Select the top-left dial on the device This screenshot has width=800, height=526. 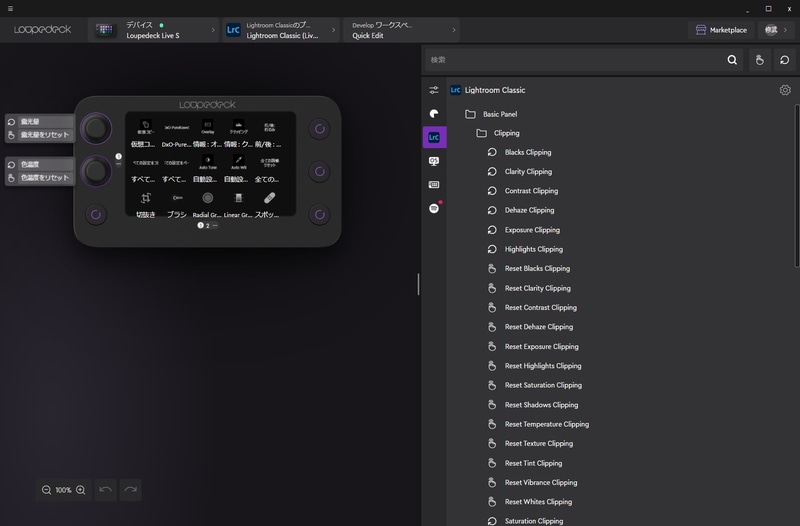(96, 129)
